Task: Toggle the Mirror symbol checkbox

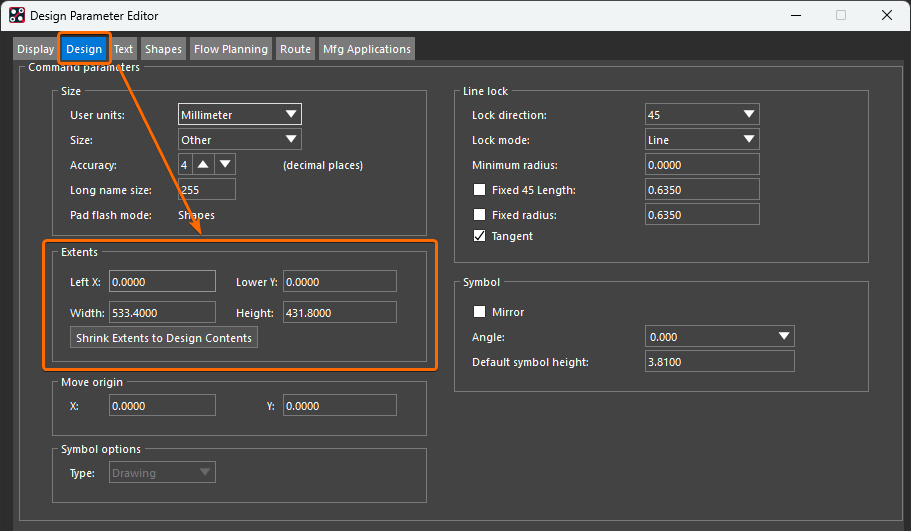Action: pos(480,312)
